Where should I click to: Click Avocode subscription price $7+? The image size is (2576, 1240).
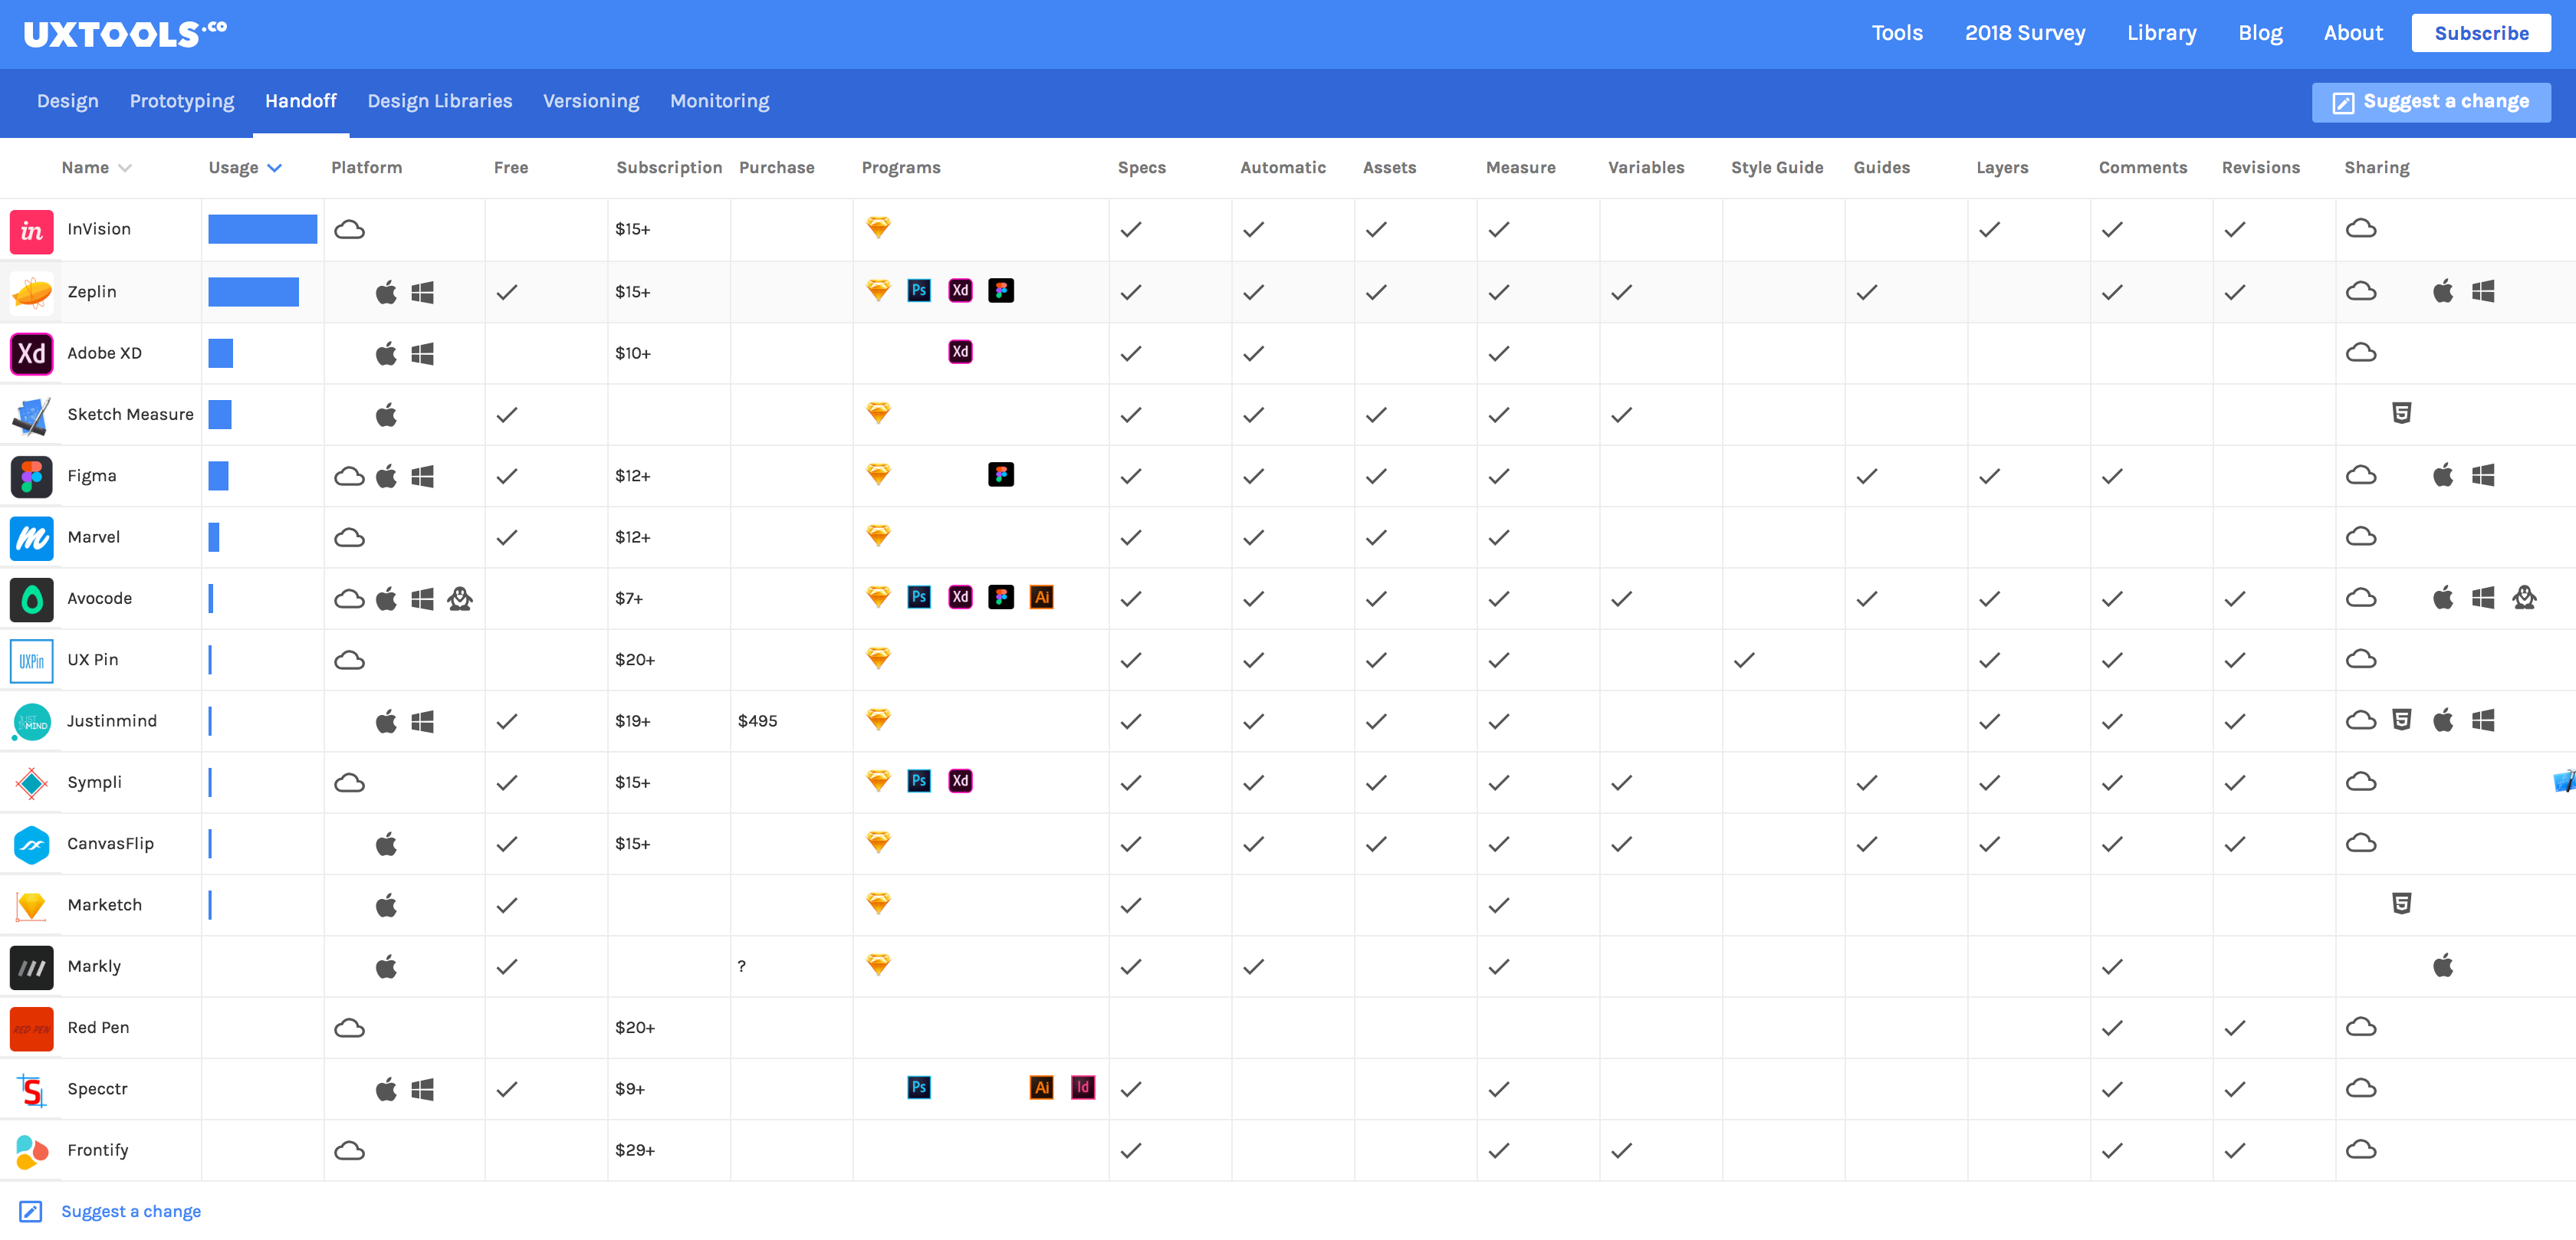629,599
